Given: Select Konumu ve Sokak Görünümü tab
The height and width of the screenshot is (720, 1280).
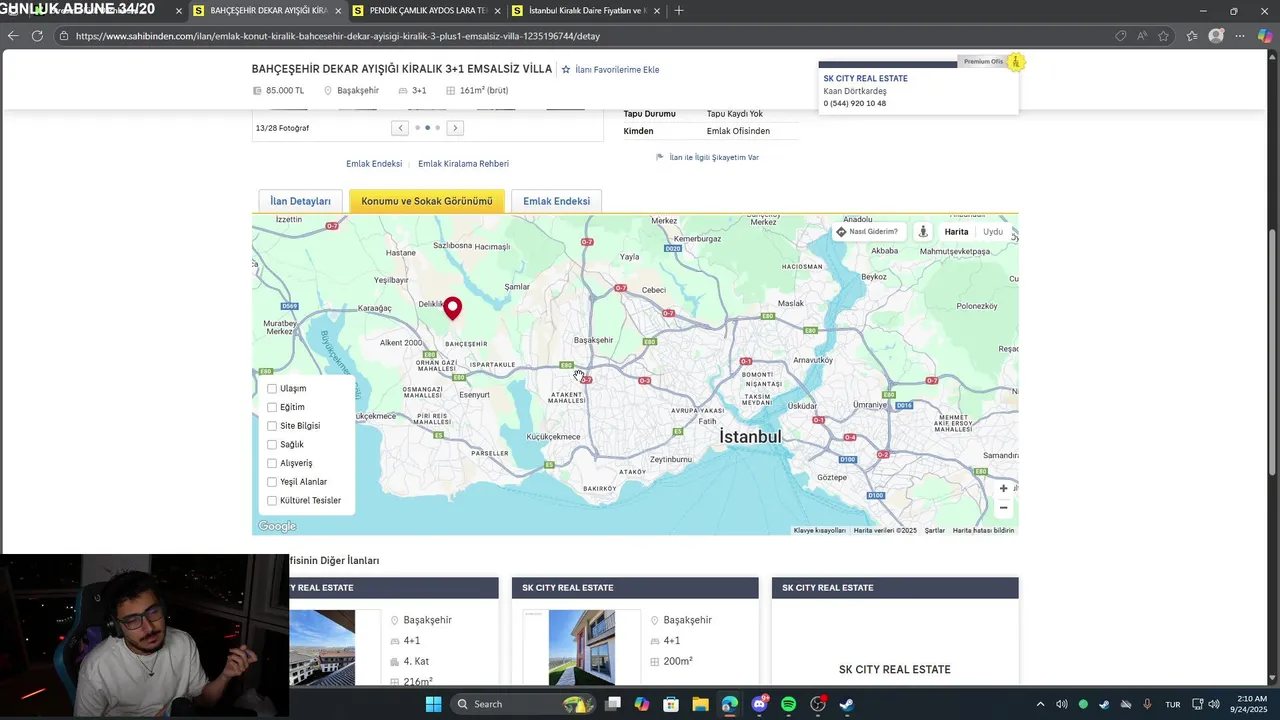Looking at the screenshot, I should [427, 201].
